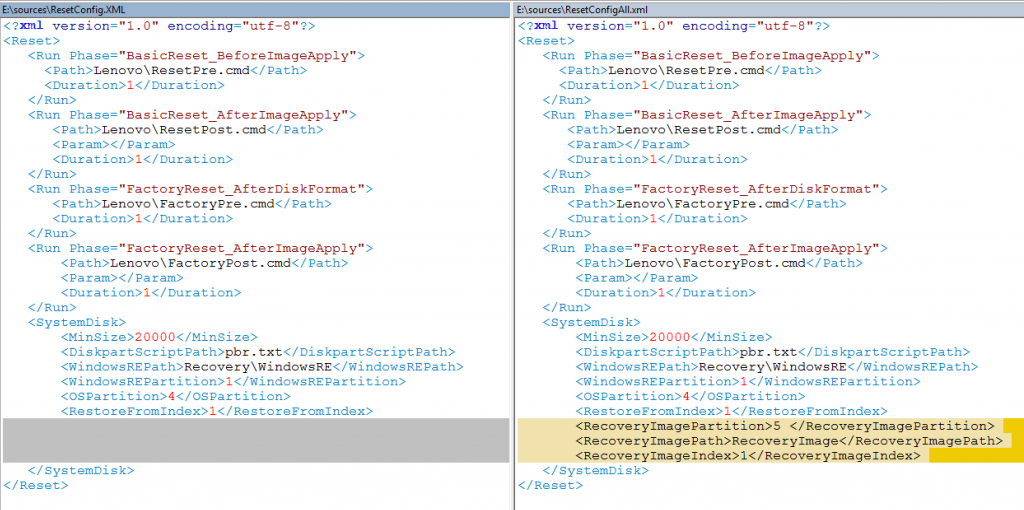The width and height of the screenshot is (1024, 510).
Task: Select WindowsREPath Recovery\WindowsRE line in ResetConfigAll.xml
Action: point(777,366)
